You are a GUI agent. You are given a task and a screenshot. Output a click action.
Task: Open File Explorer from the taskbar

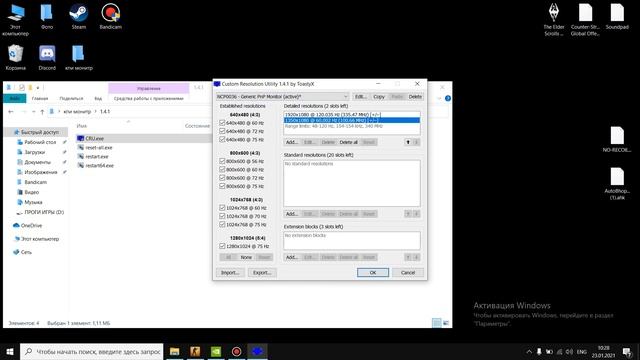click(175, 351)
